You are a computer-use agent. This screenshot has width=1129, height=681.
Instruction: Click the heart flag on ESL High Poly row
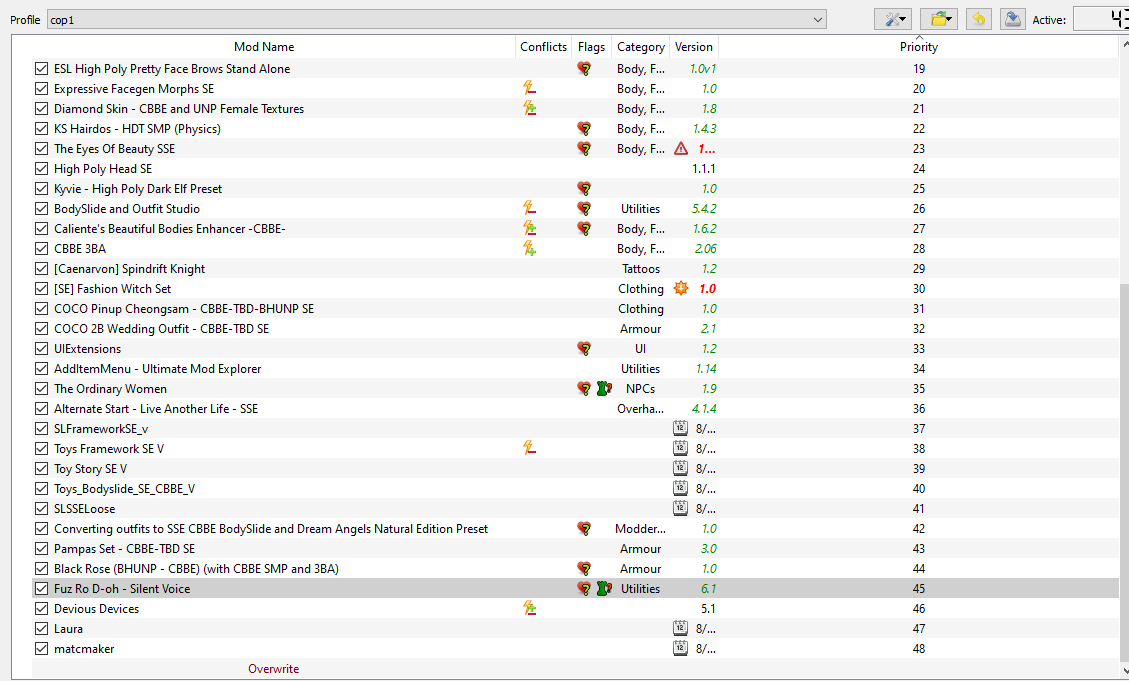click(584, 69)
